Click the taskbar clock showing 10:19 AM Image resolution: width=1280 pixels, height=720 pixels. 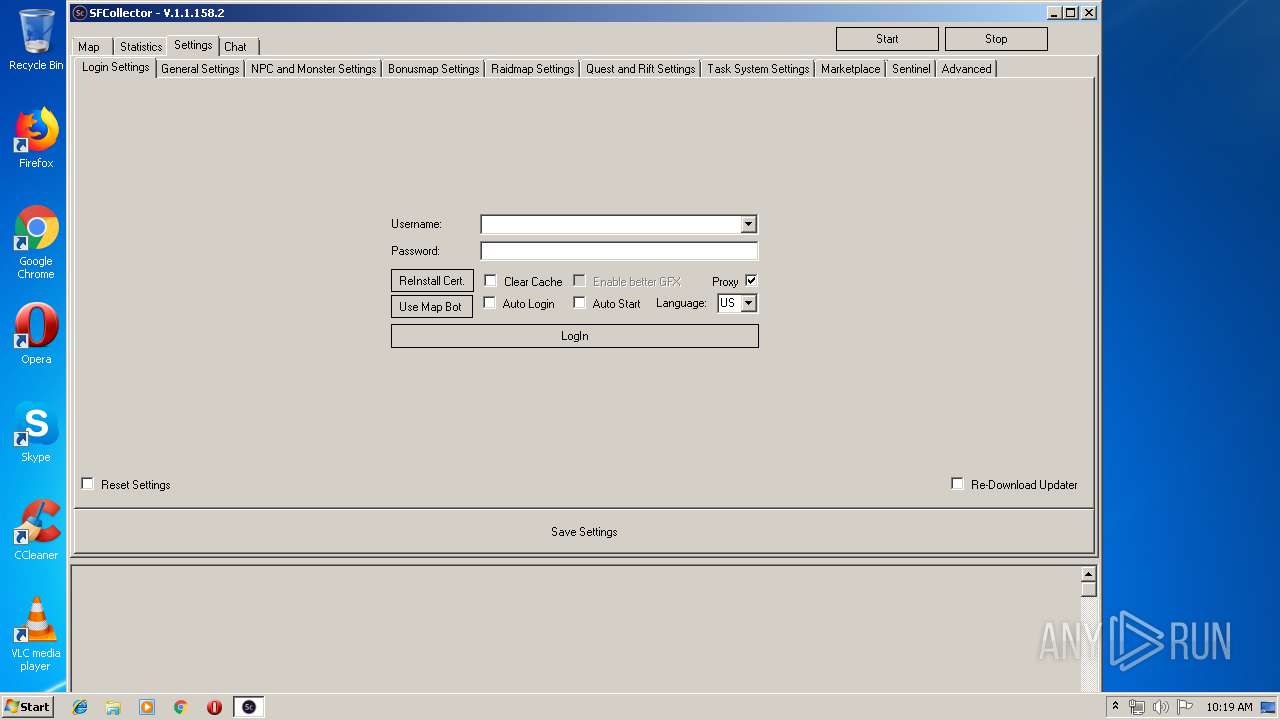click(1229, 707)
